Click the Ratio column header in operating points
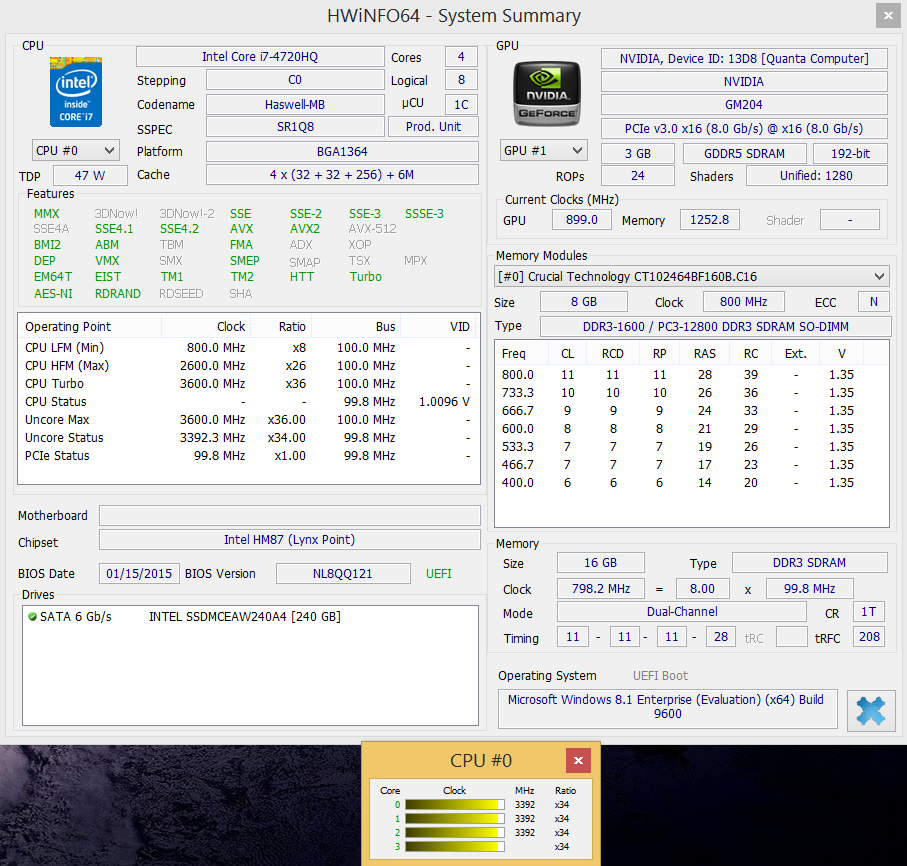 (281, 327)
